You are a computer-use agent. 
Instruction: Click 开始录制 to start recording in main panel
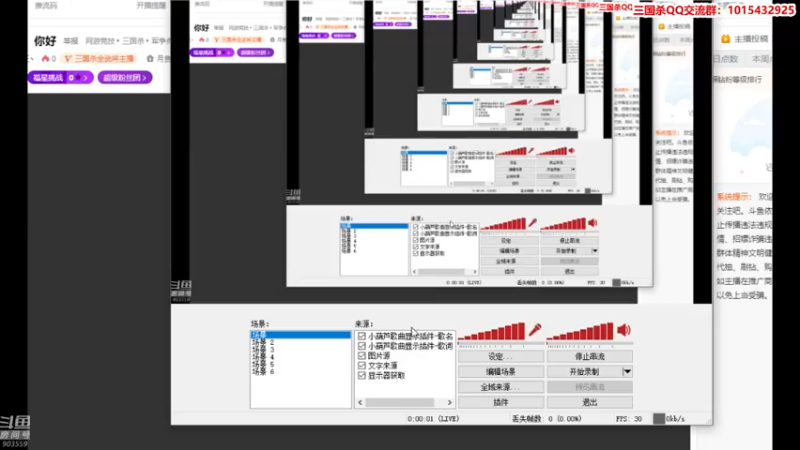pyautogui.click(x=585, y=372)
